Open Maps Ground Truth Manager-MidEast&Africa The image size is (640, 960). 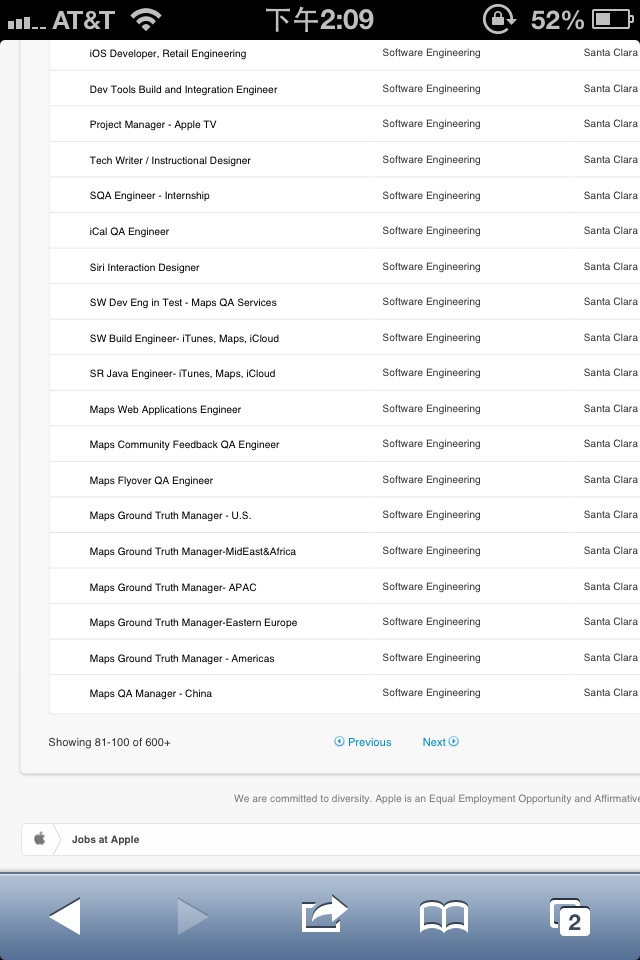click(x=192, y=551)
